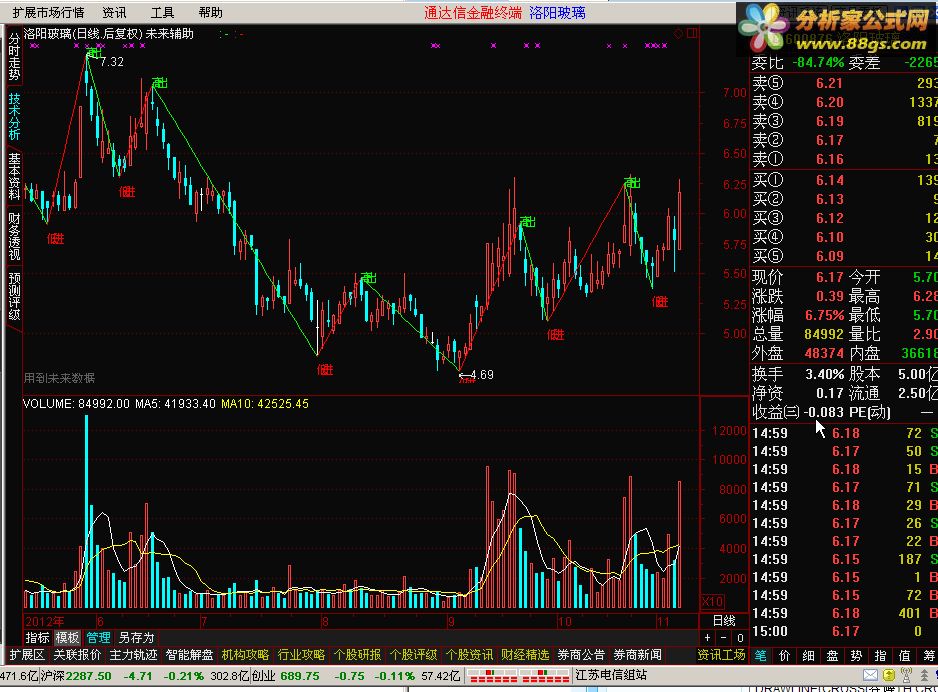The width and height of the screenshot is (938, 692).
Task: Open the 资讯 menu
Action: [114, 12]
